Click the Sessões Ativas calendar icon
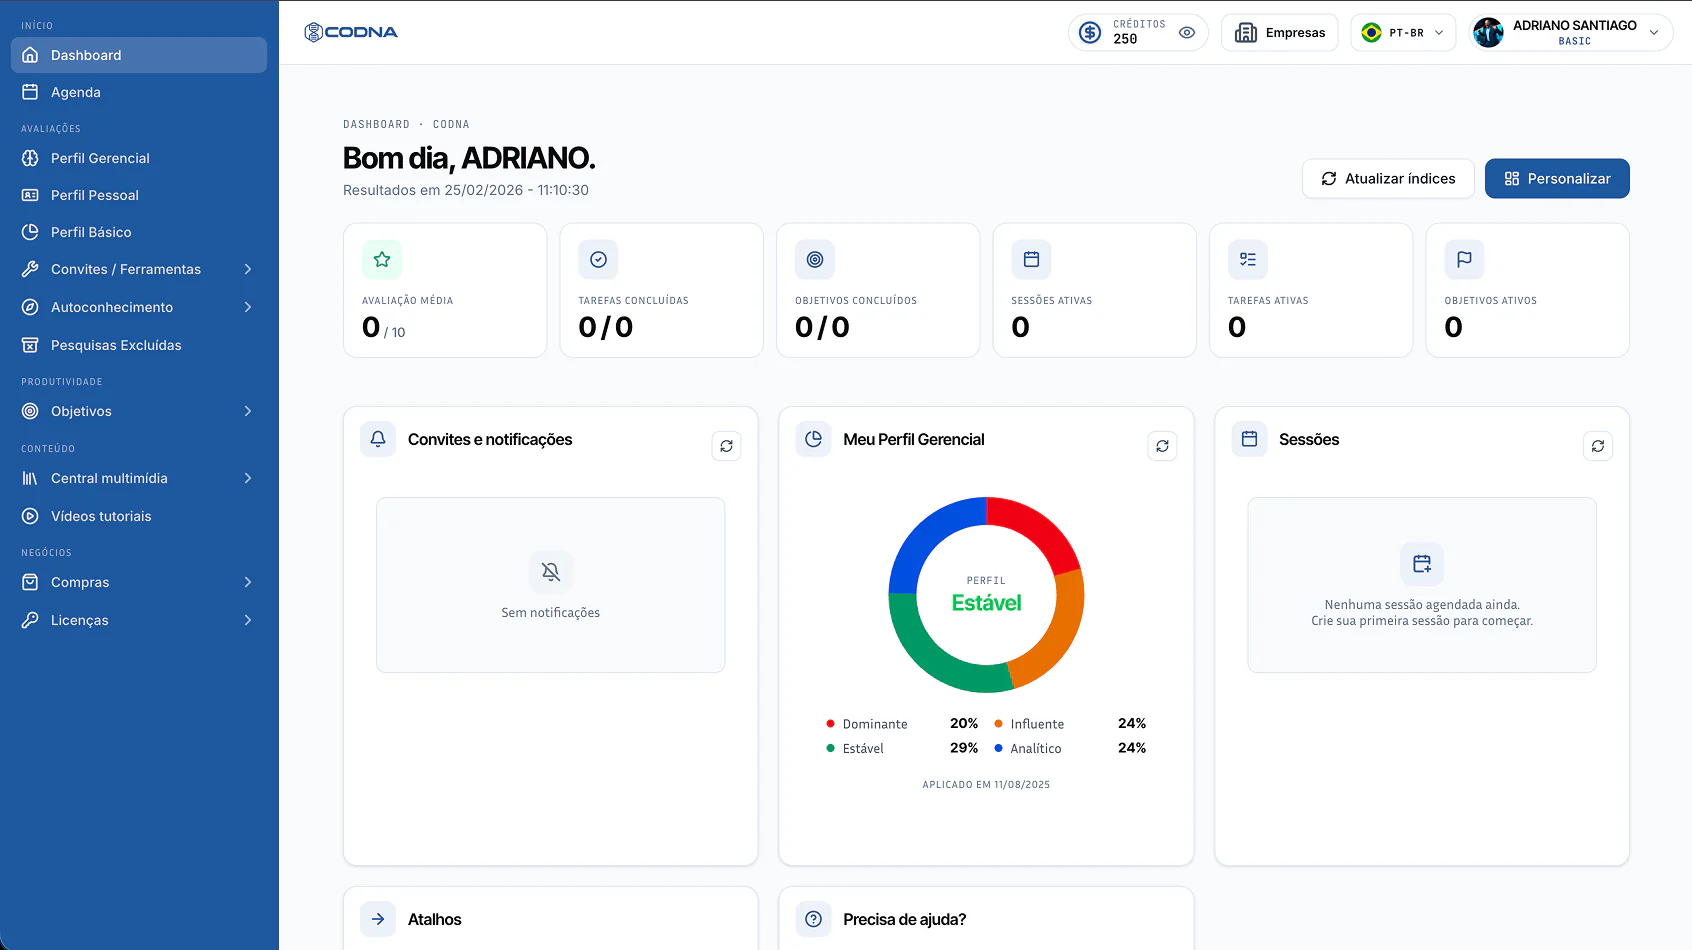 (x=1031, y=260)
